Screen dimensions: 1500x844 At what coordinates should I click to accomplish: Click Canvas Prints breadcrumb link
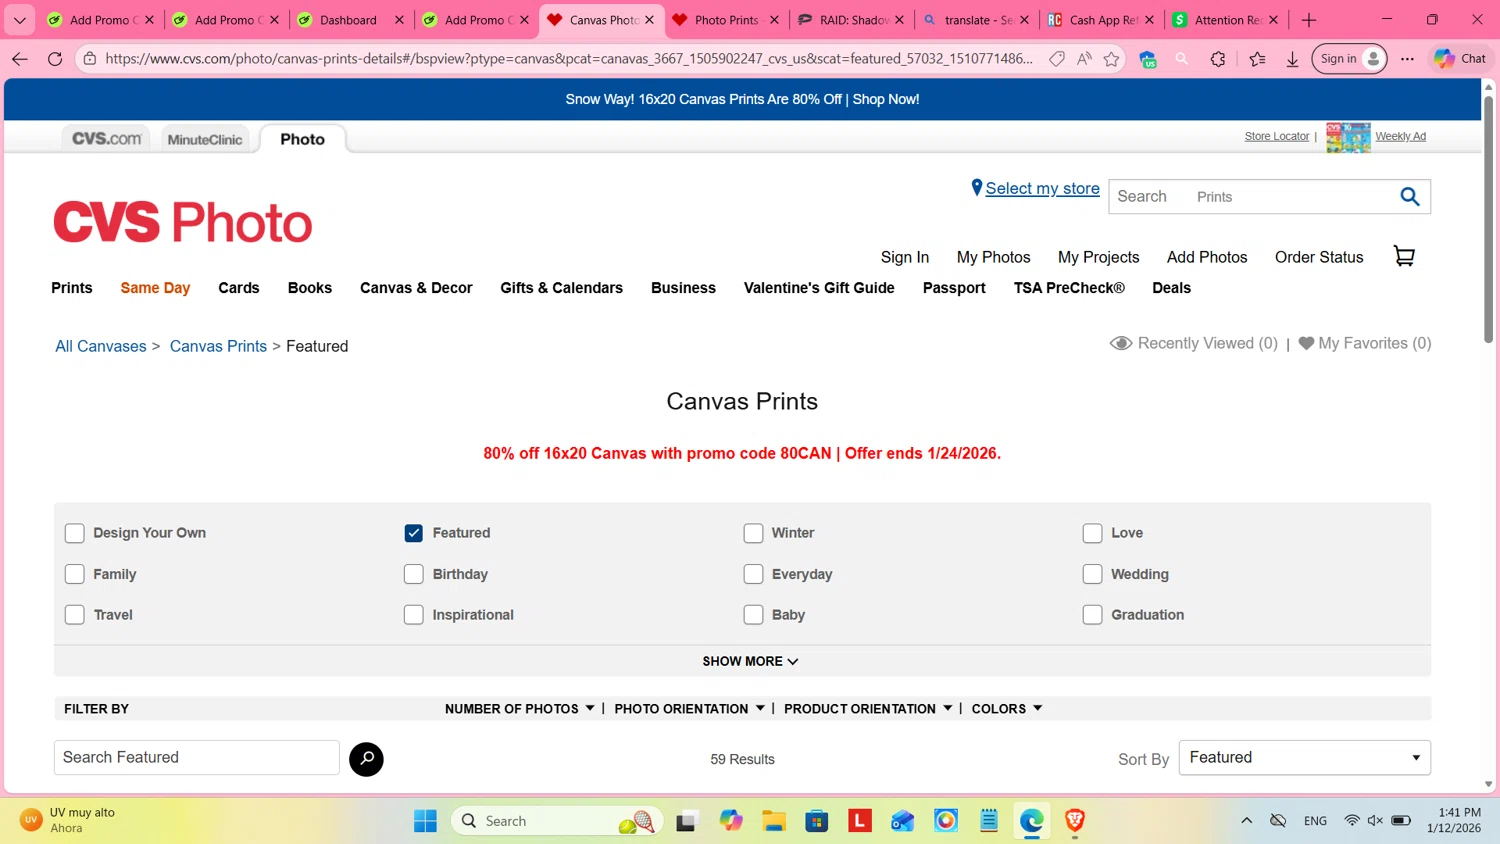click(x=218, y=346)
